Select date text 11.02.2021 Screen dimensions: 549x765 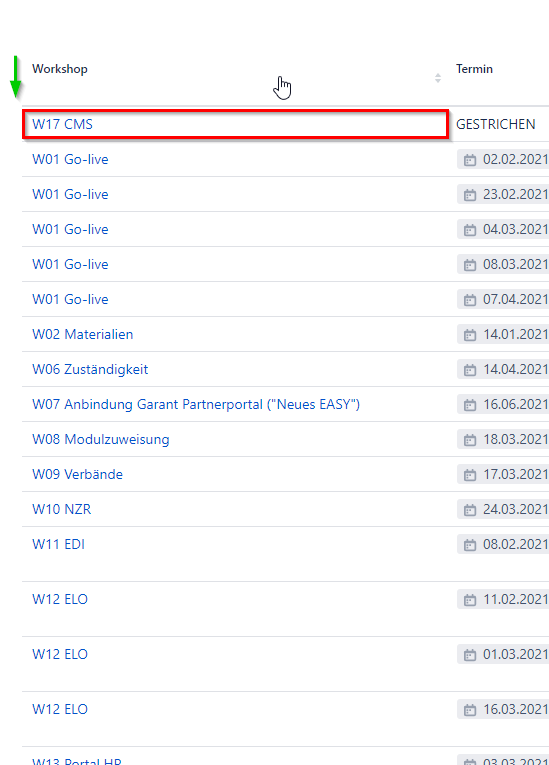click(x=516, y=600)
